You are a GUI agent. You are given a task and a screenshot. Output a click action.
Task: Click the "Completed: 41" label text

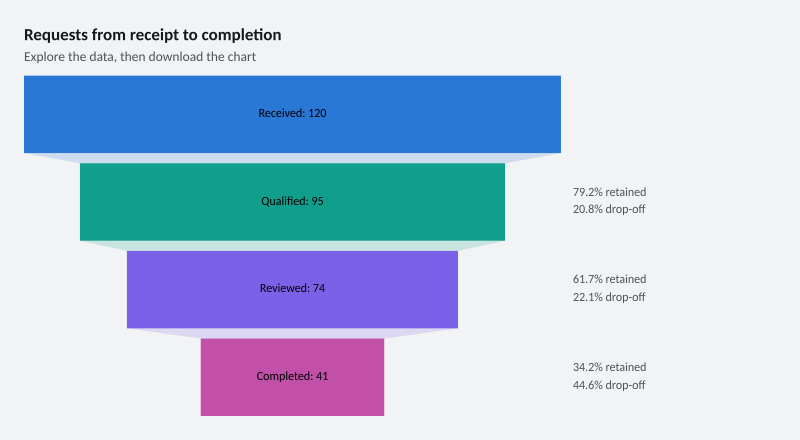(x=292, y=376)
